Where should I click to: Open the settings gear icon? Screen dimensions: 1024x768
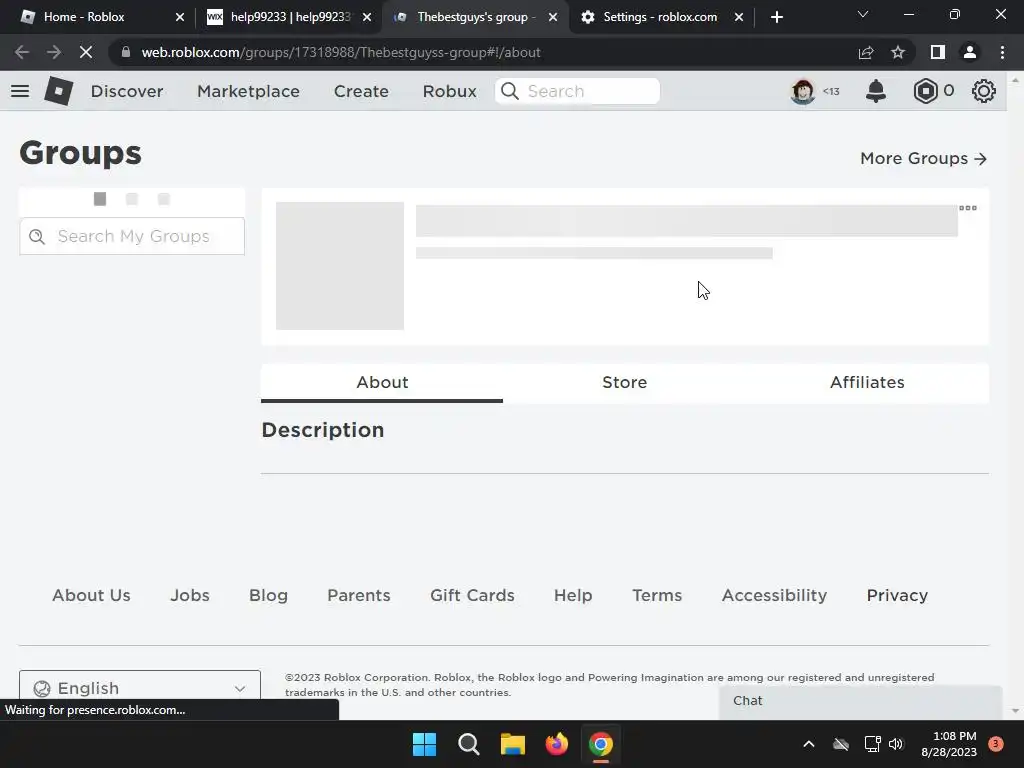point(984,91)
